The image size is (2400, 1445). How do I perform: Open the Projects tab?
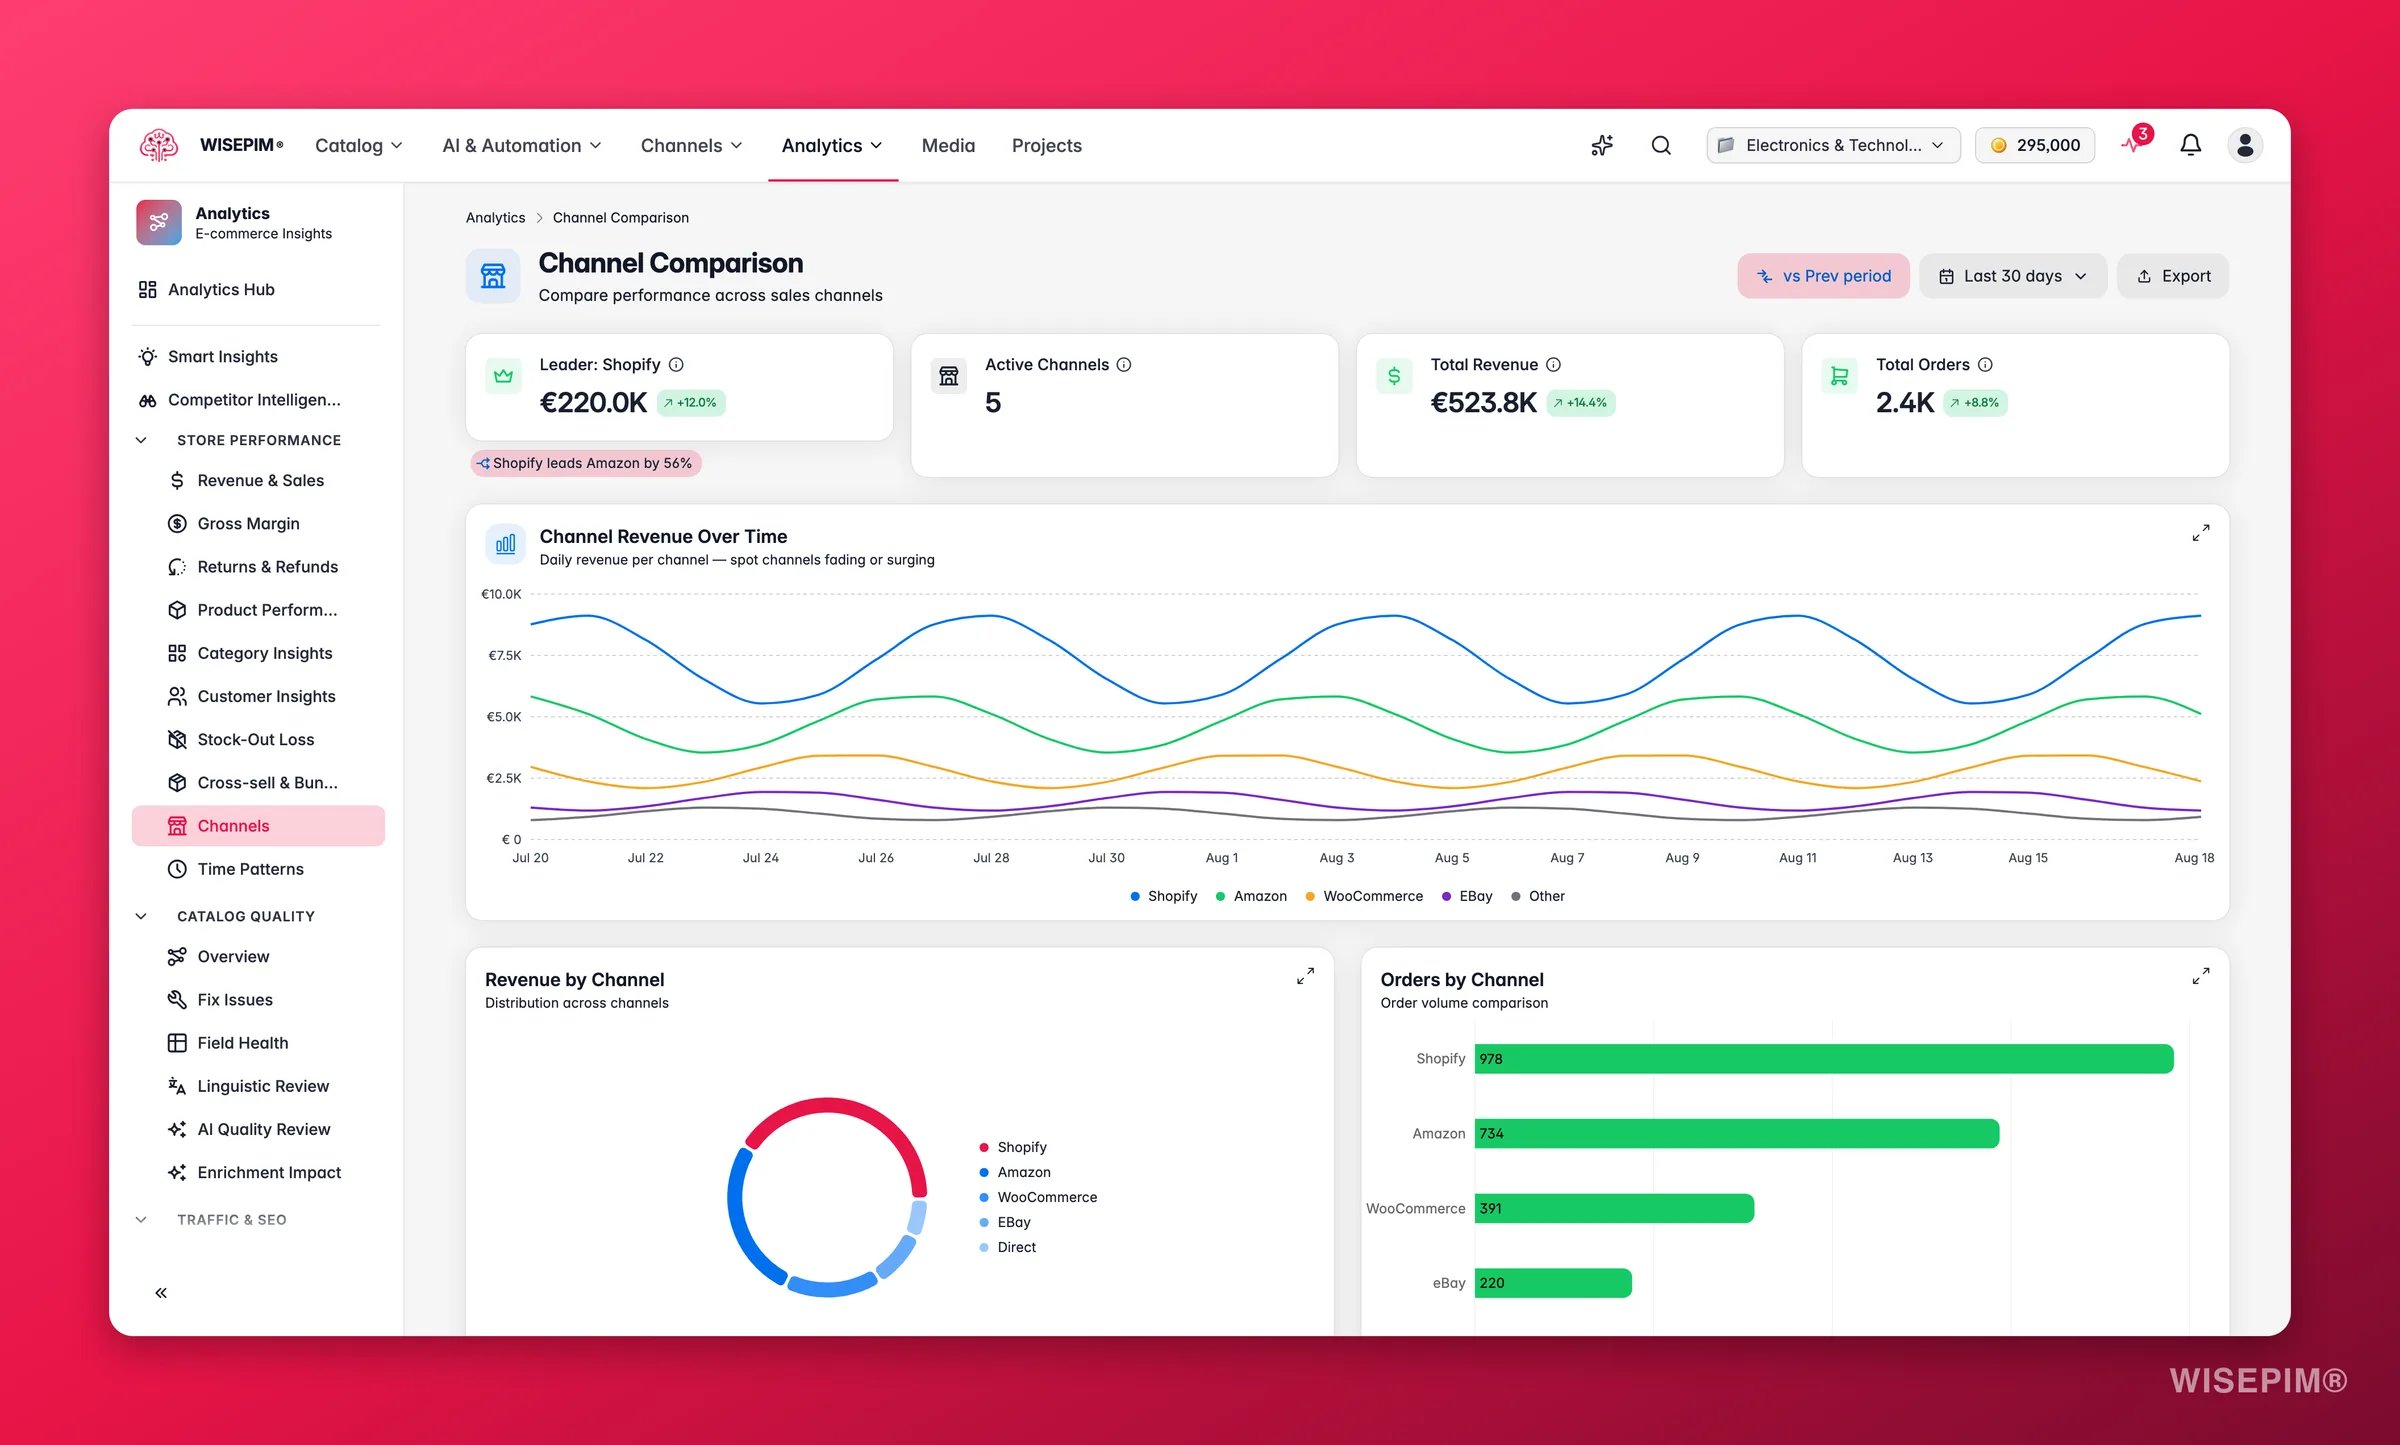pos(1046,145)
